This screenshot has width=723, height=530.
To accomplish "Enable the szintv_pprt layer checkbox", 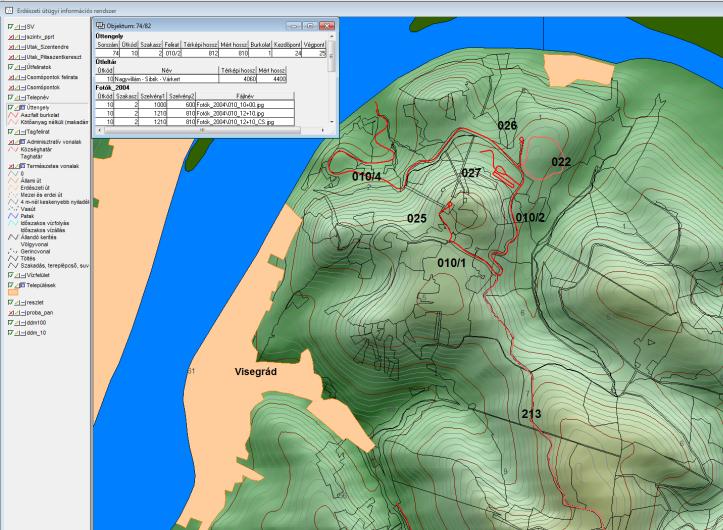I will 11,37.
